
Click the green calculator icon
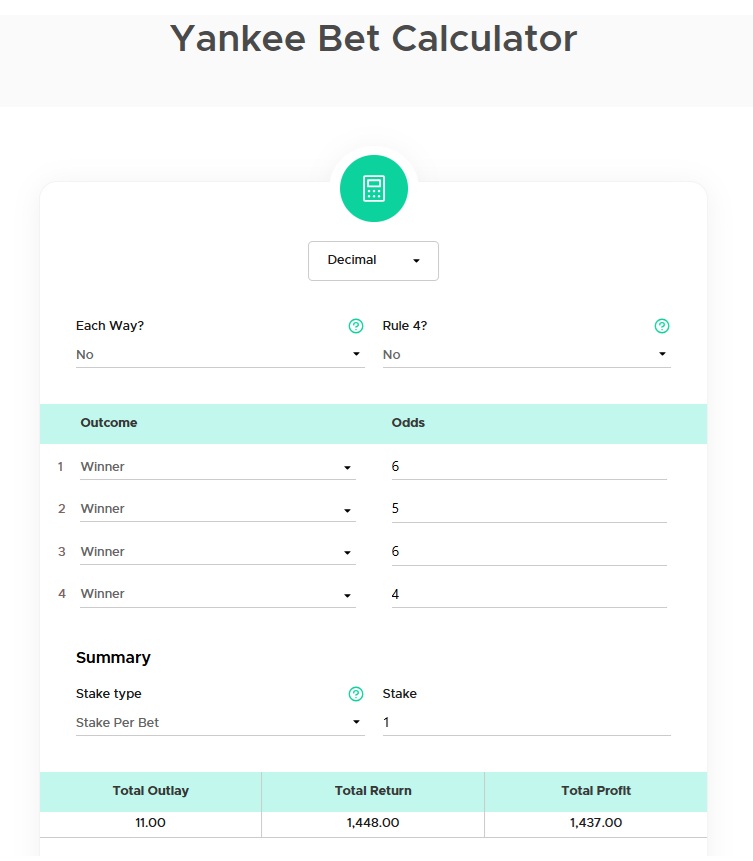(x=373, y=188)
